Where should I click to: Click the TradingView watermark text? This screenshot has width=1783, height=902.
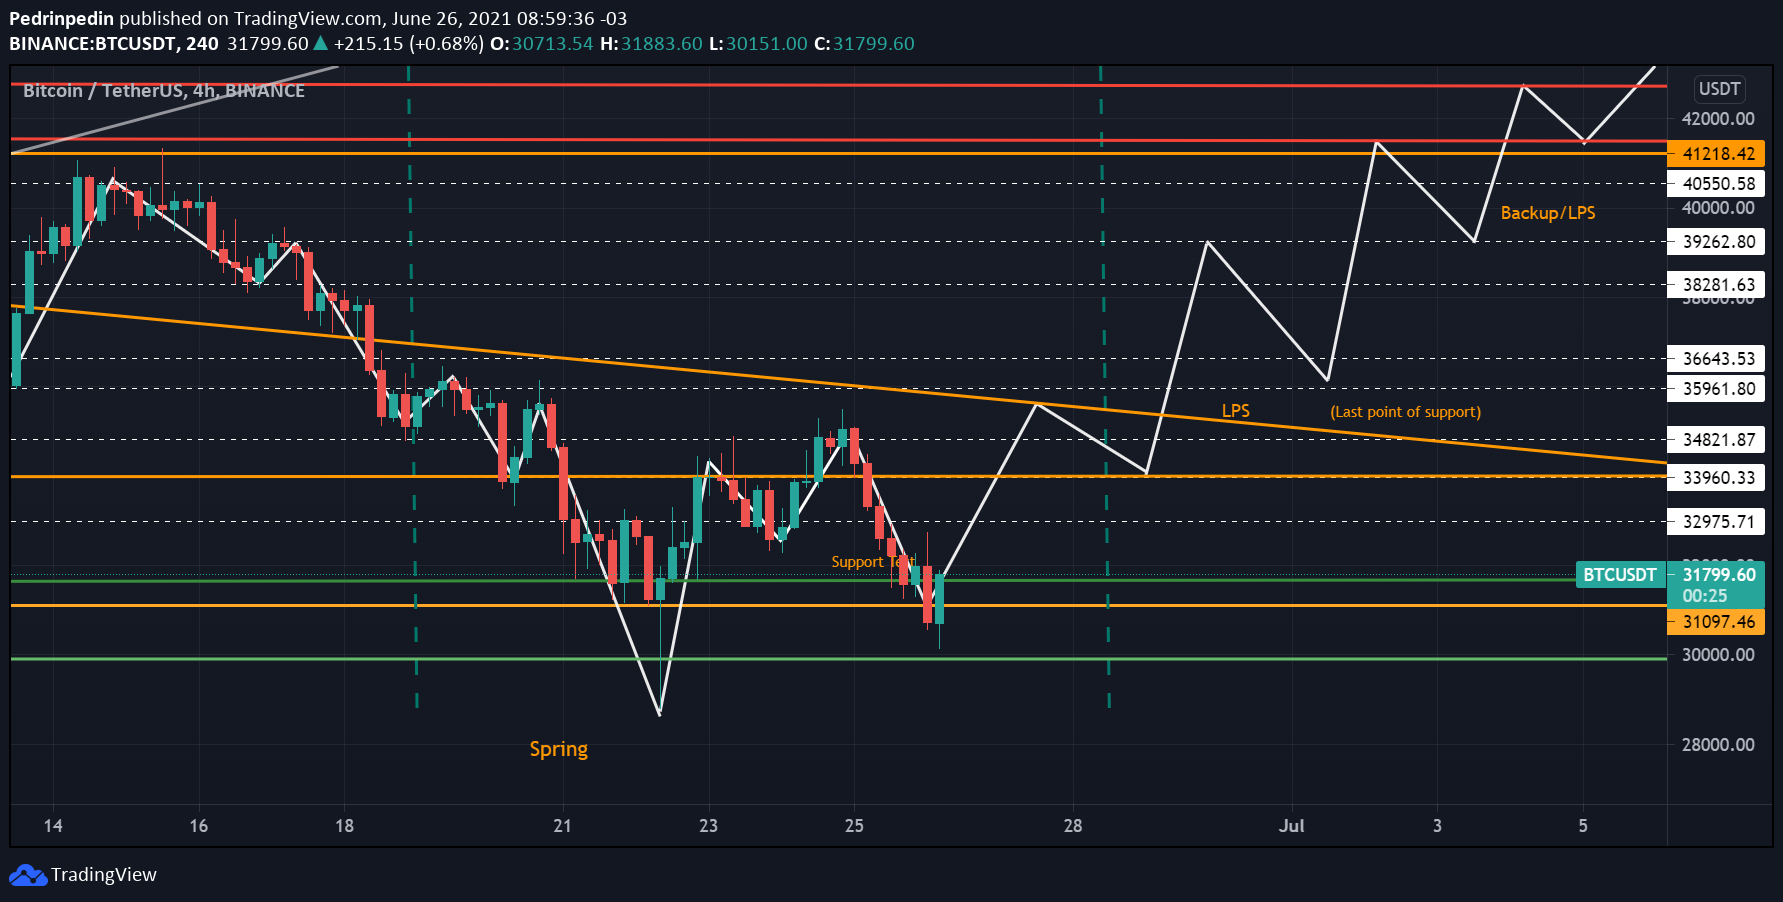coord(104,875)
